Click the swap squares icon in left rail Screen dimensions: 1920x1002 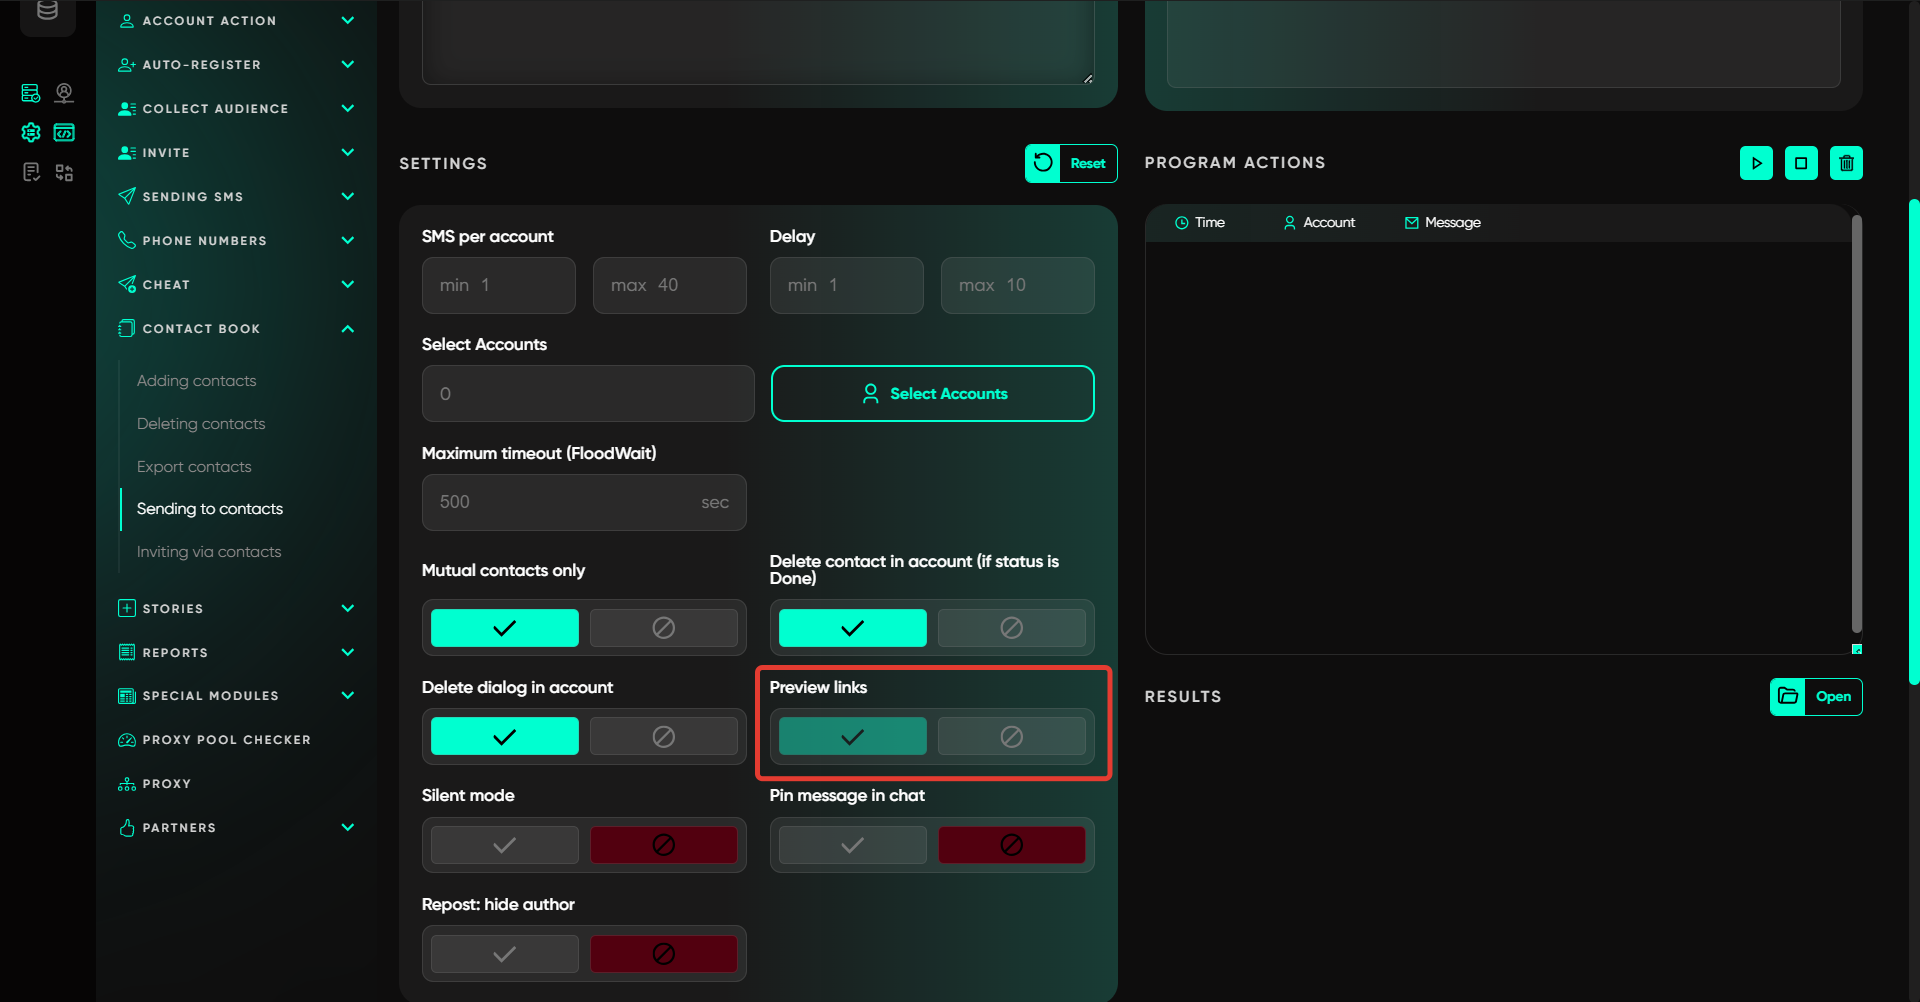pos(64,173)
